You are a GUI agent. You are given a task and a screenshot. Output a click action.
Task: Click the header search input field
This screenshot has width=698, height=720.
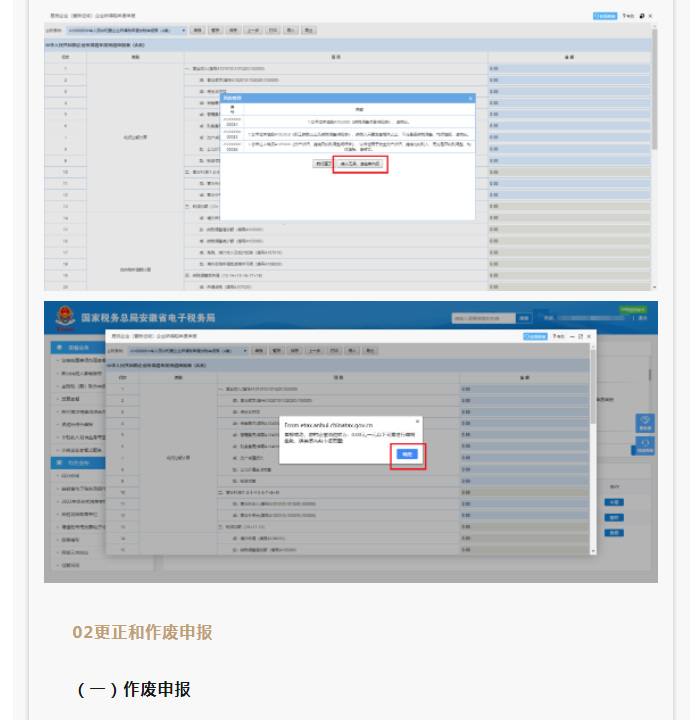coord(484,318)
